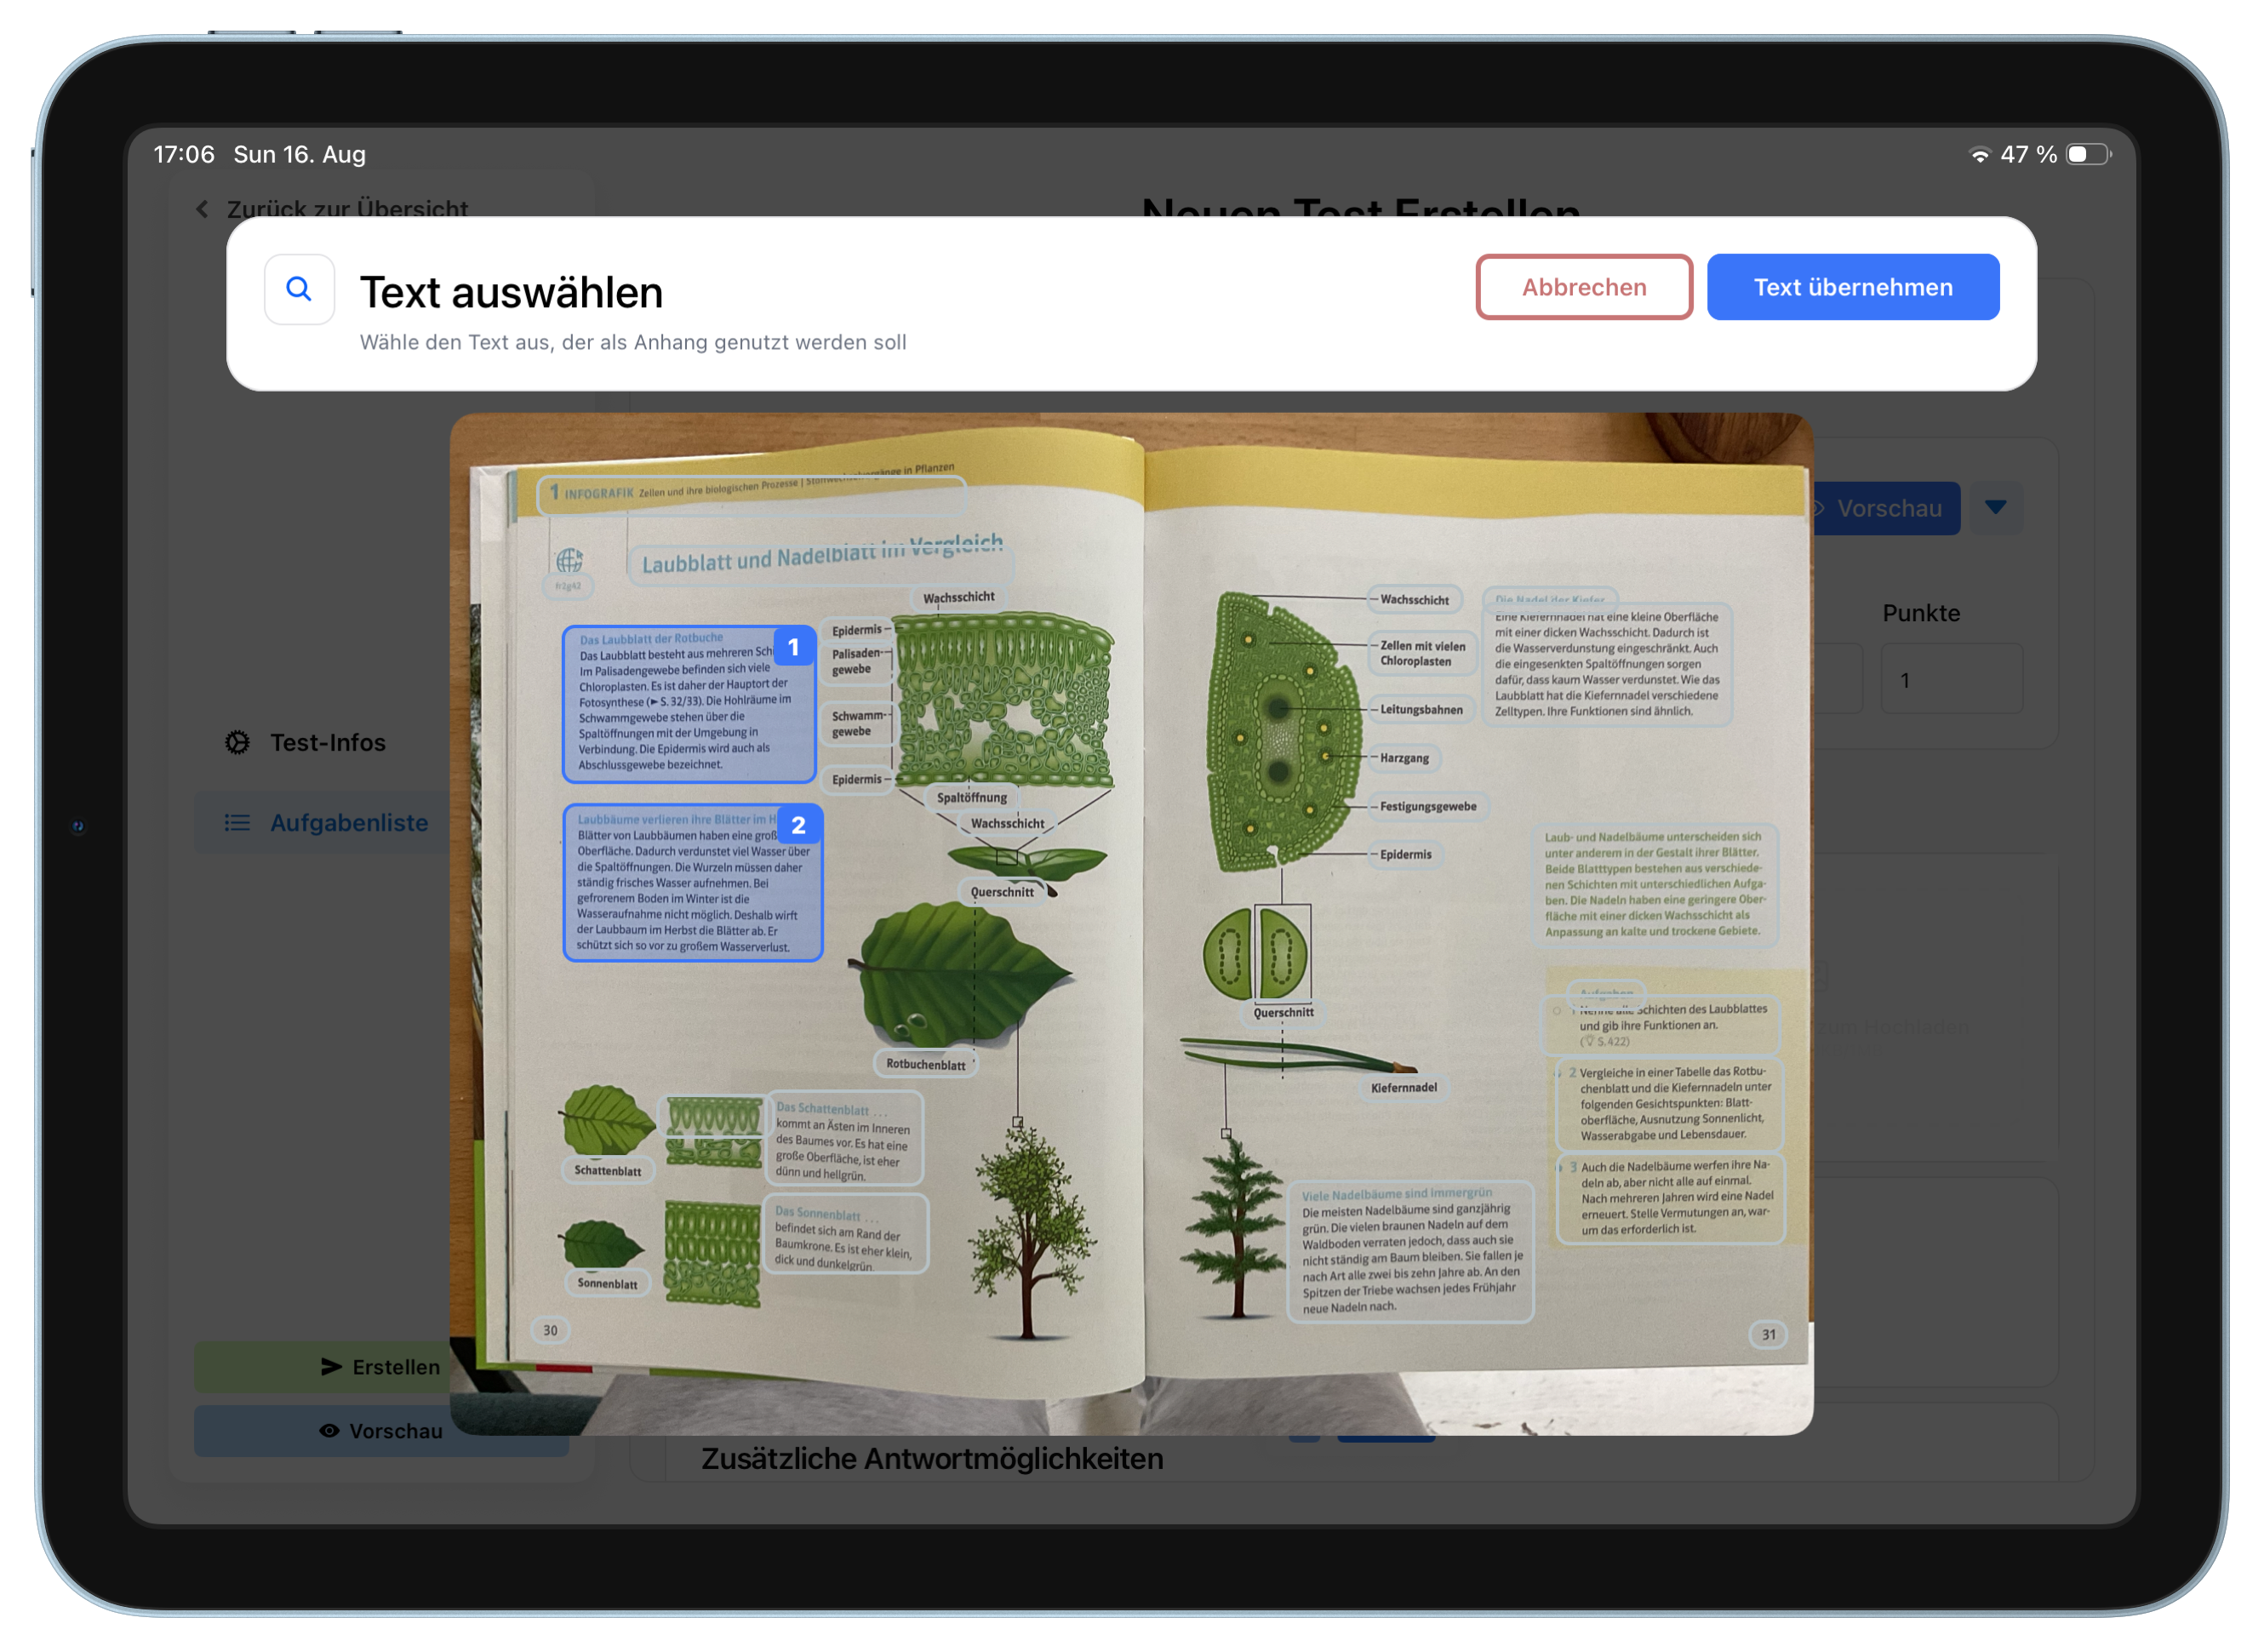The height and width of the screenshot is (1652, 2264).
Task: Confirm with the Text übernehmen button
Action: pos(1852,287)
